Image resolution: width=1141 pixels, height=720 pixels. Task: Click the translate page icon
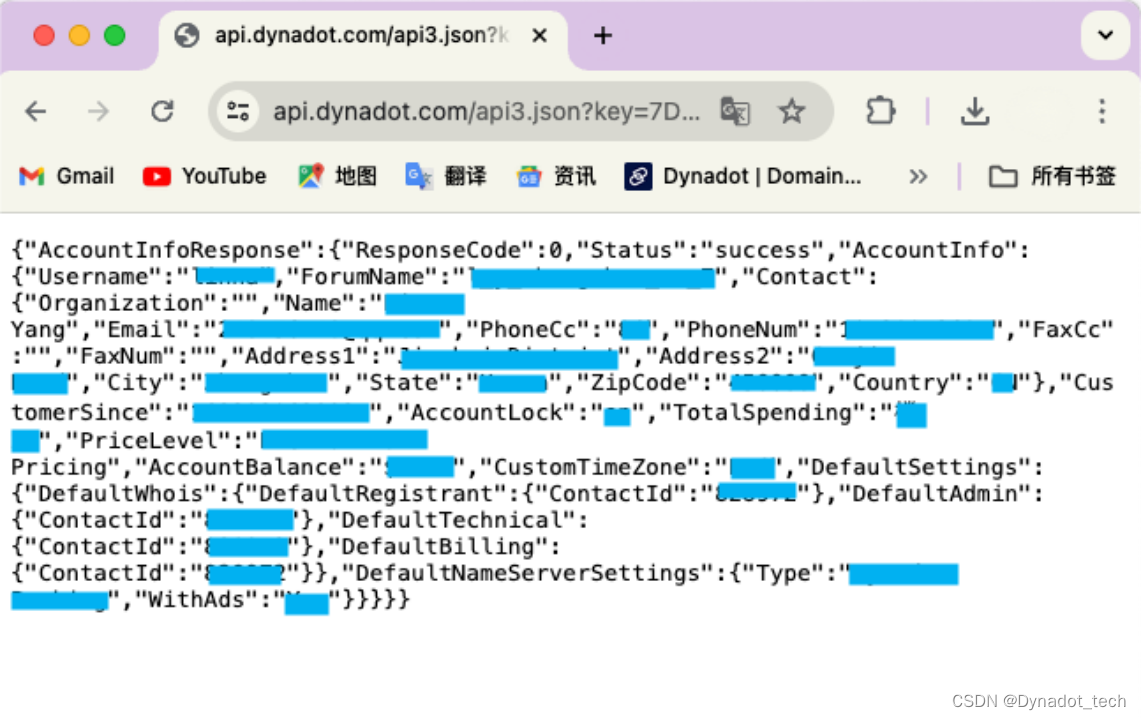point(735,111)
